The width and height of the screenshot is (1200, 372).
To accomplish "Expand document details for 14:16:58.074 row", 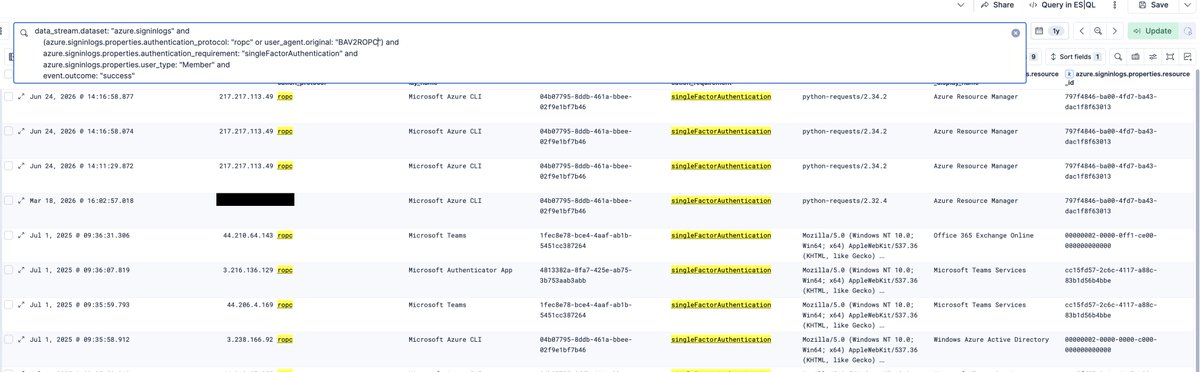I will point(22,131).
